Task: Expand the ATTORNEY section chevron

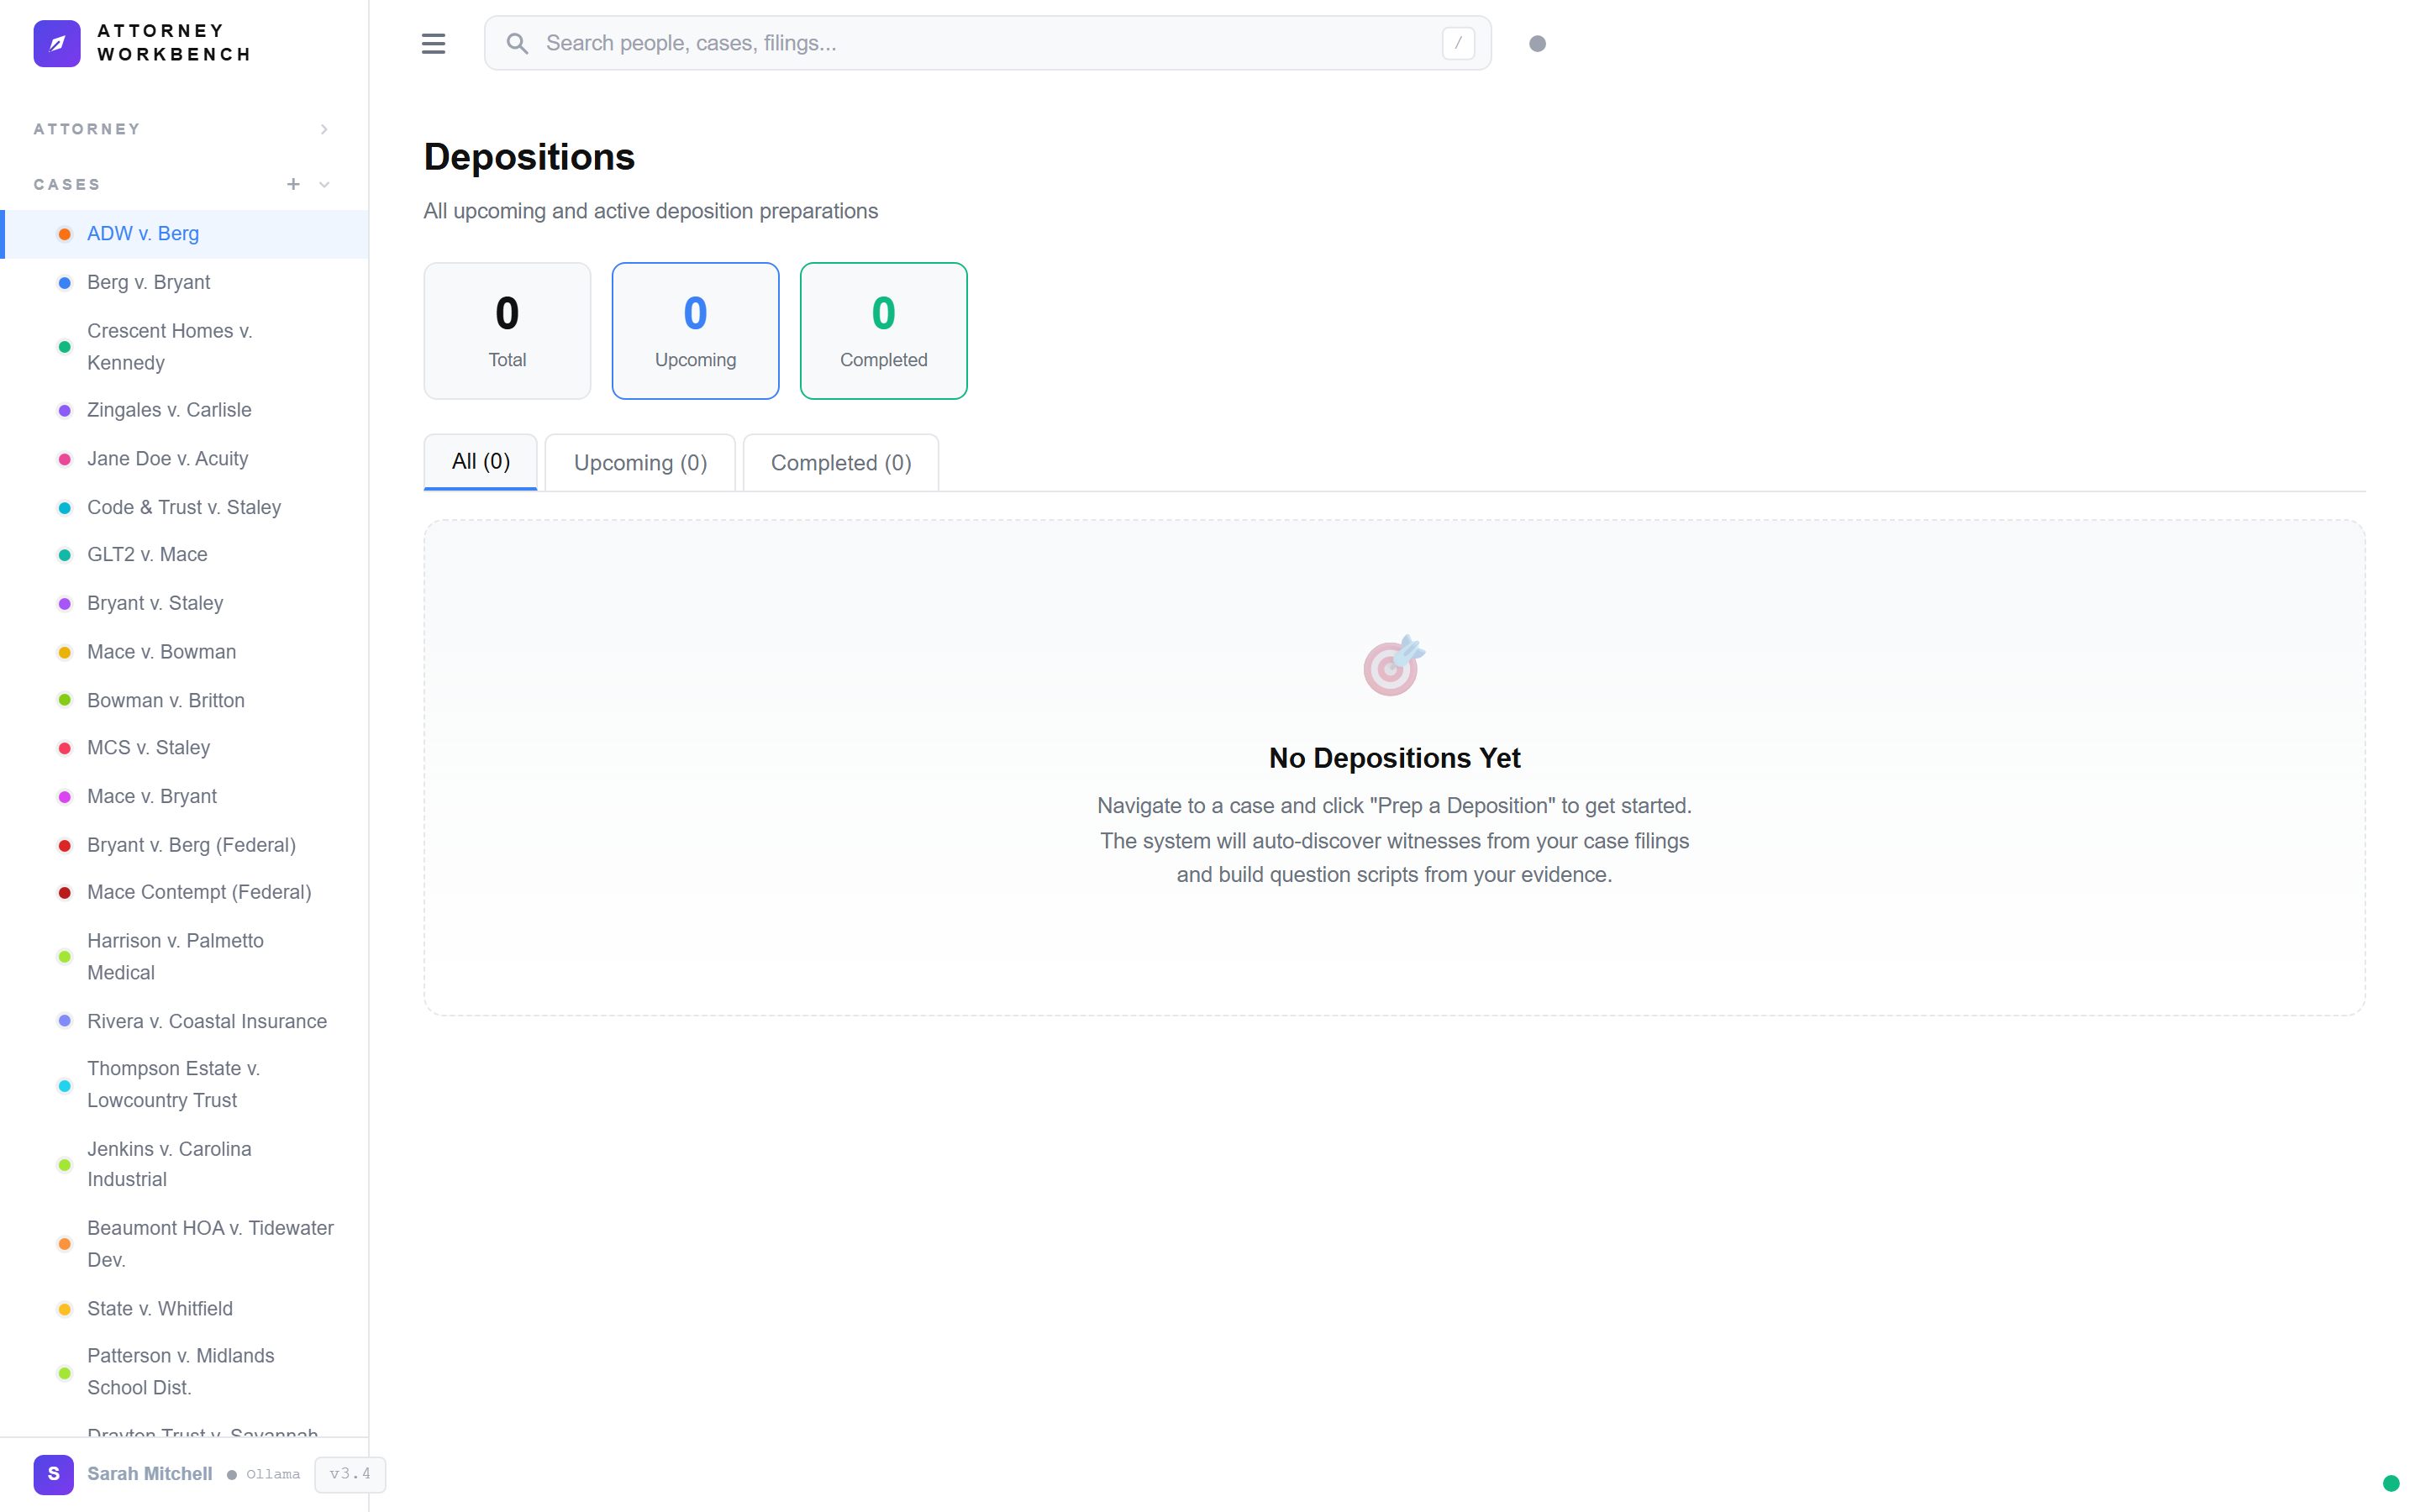Action: [323, 128]
